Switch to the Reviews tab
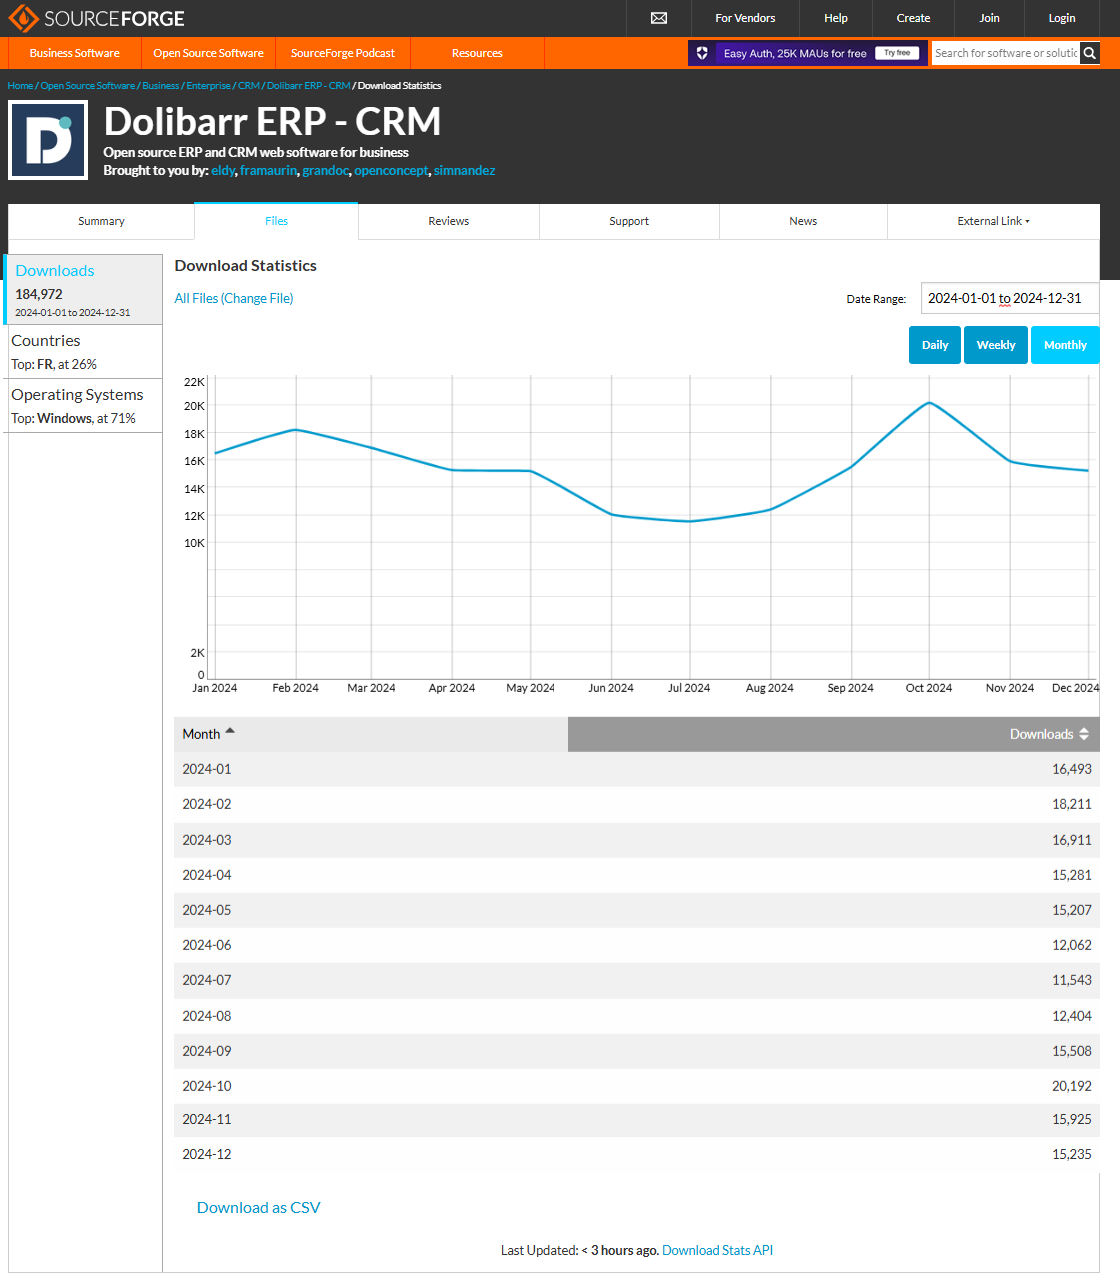 [x=448, y=221]
